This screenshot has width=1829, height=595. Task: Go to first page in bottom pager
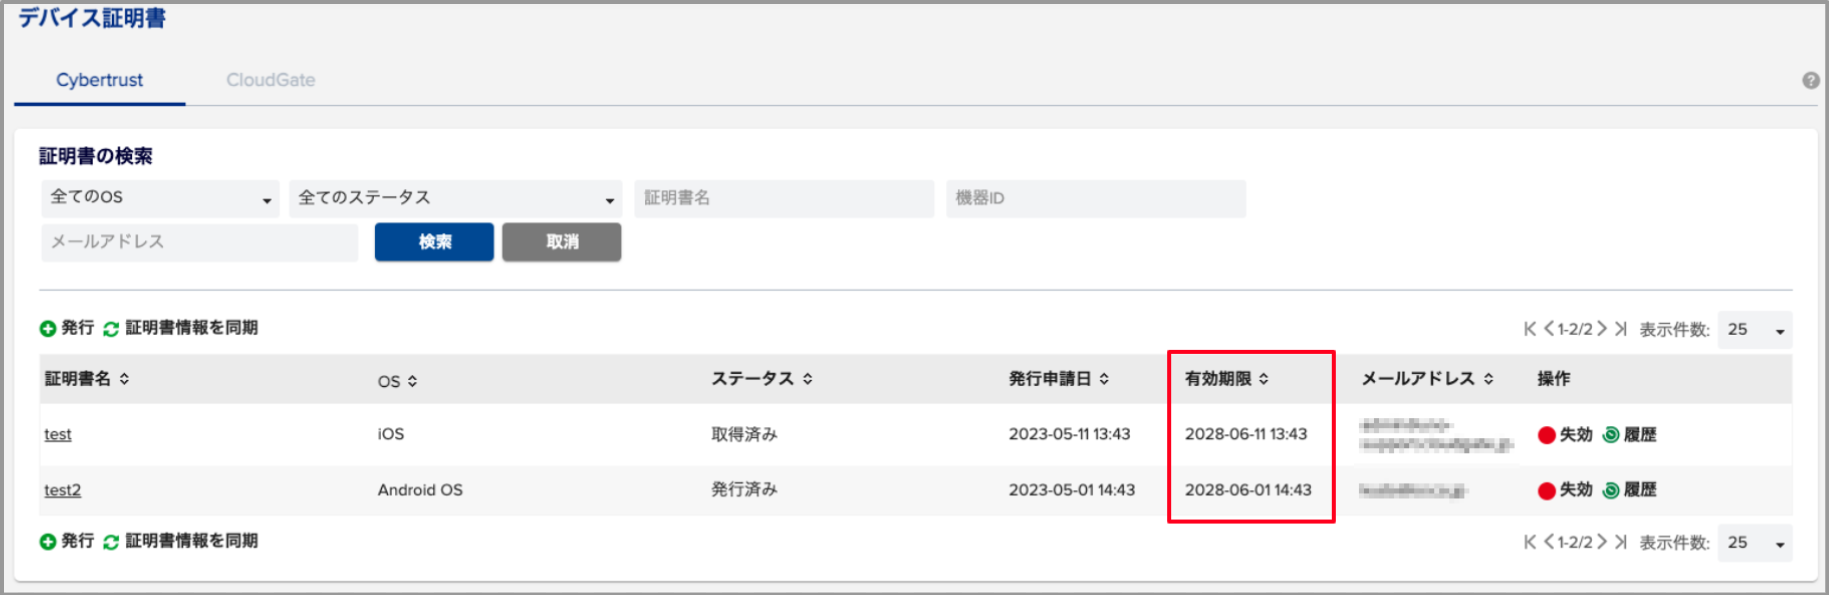(1530, 542)
